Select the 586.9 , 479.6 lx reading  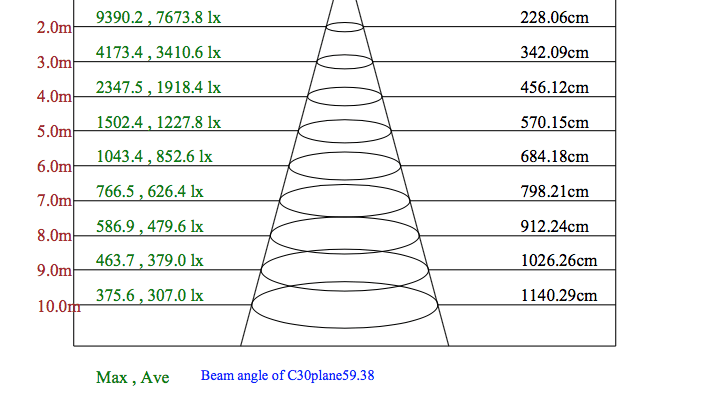(x=150, y=226)
